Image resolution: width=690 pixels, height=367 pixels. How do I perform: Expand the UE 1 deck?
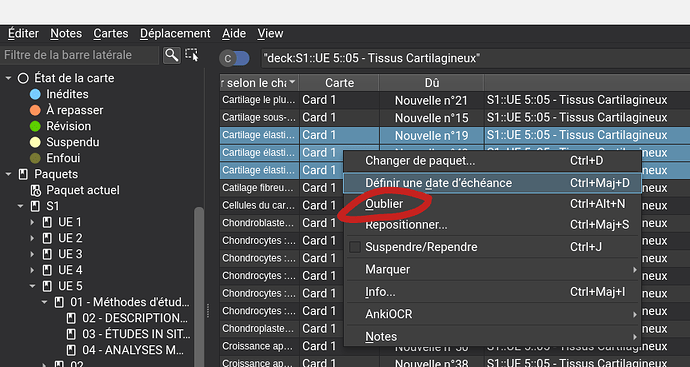(x=32, y=222)
